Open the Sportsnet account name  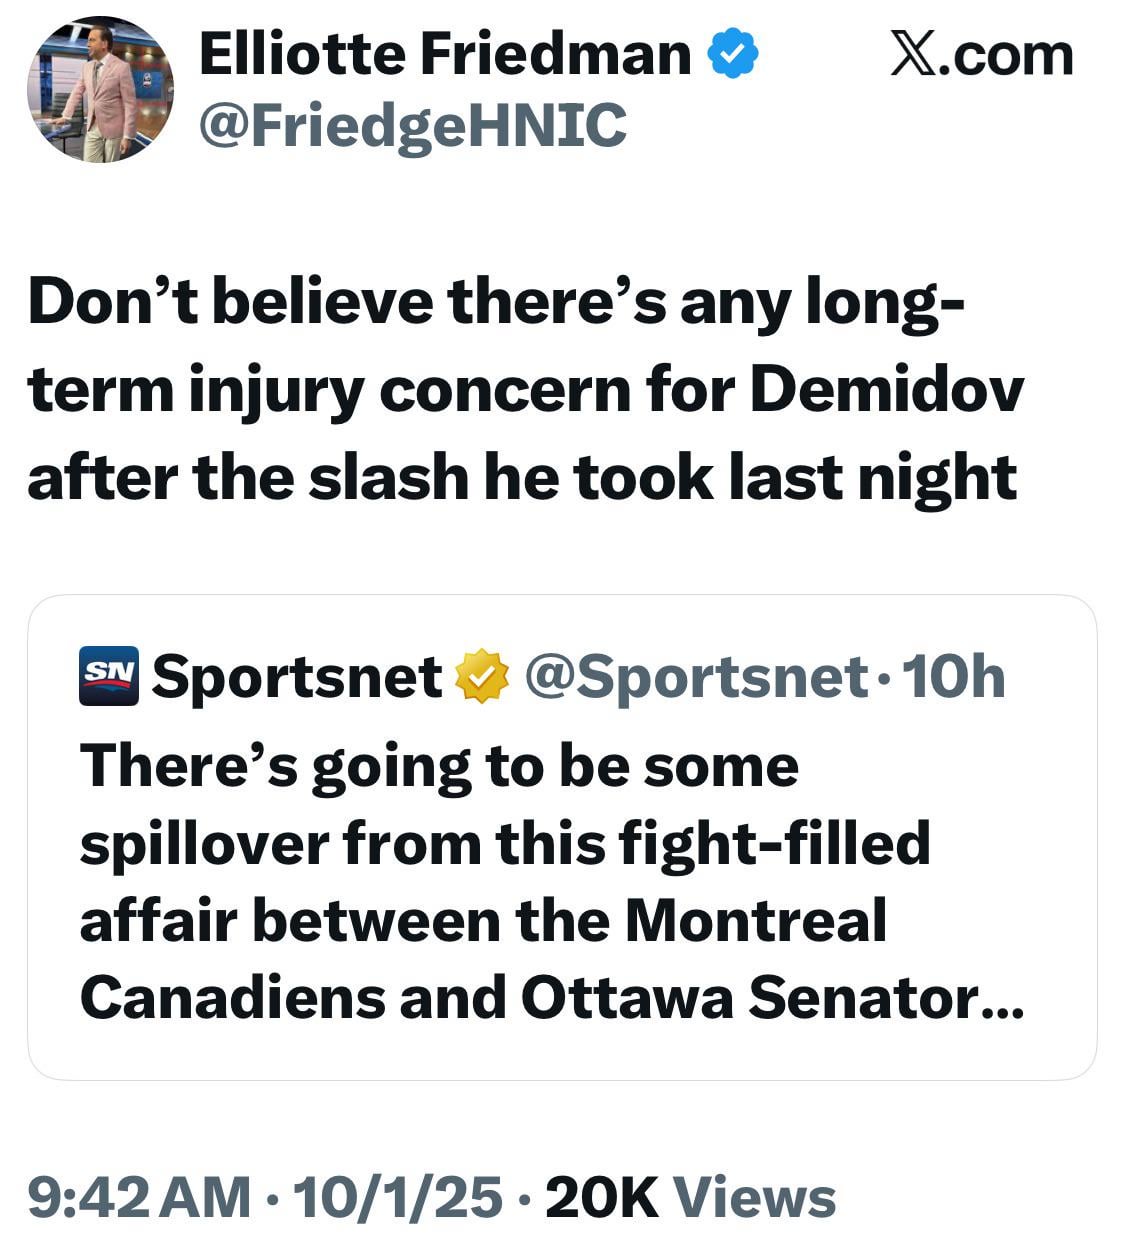click(x=297, y=677)
